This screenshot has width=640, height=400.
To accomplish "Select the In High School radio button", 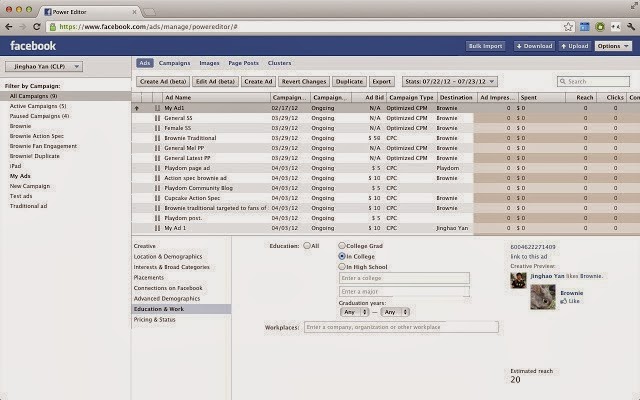I will [342, 267].
